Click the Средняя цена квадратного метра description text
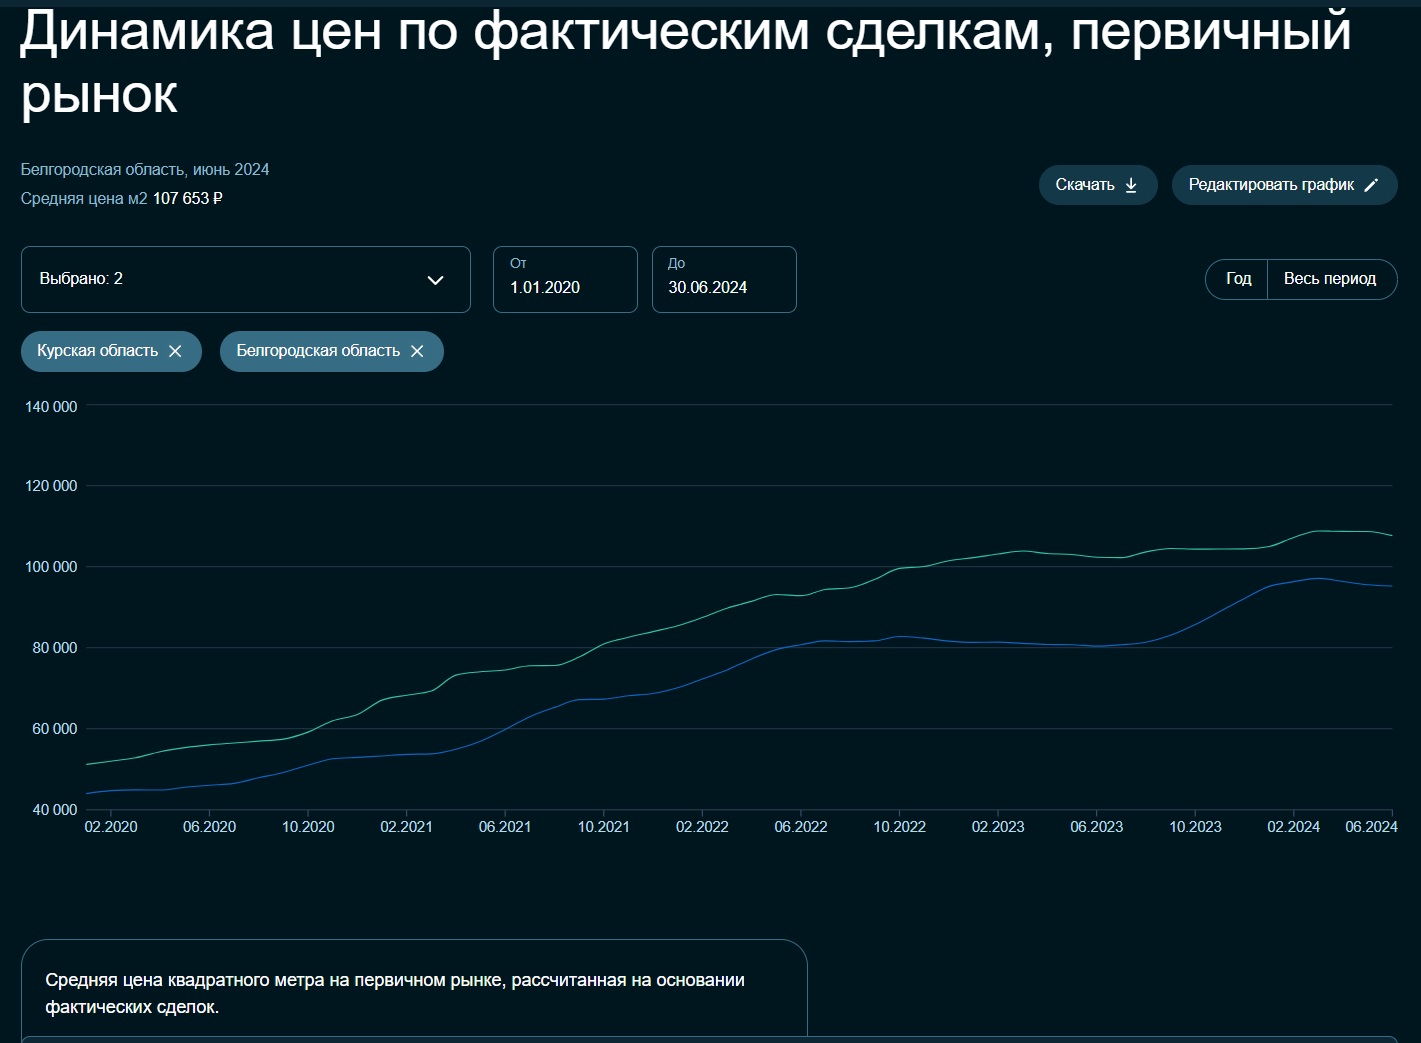The width and height of the screenshot is (1421, 1043). [395, 994]
